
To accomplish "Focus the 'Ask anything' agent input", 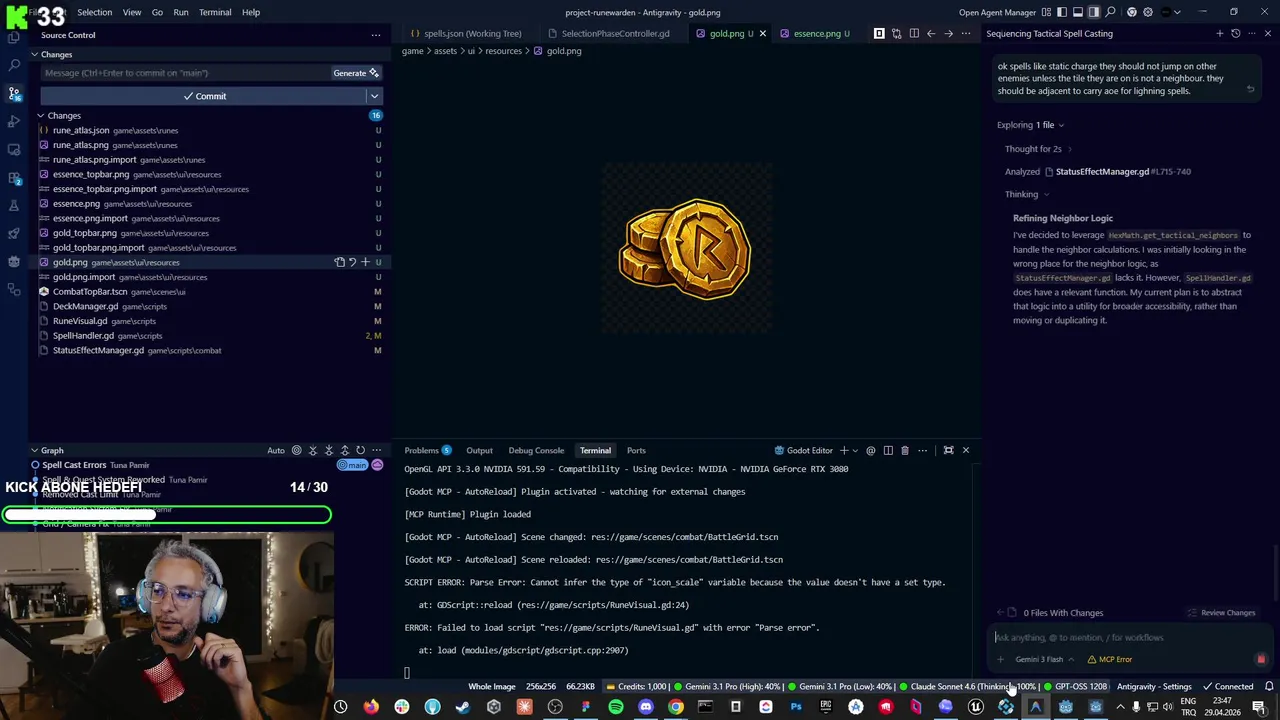I will pyautogui.click(x=1128, y=637).
